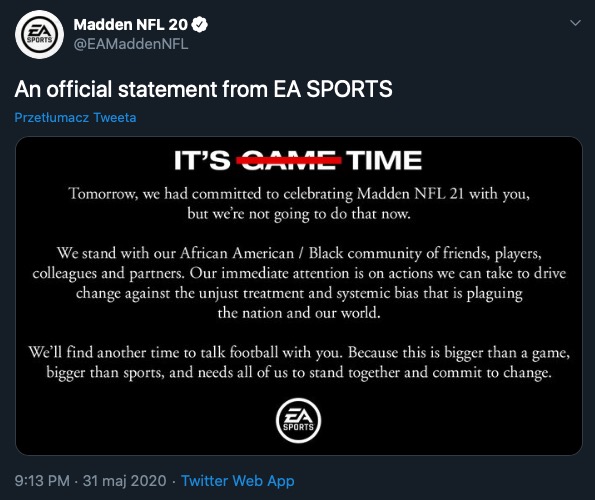The height and width of the screenshot is (500, 595).
Task: Expand the tweet options chevron menu
Action: (575, 23)
